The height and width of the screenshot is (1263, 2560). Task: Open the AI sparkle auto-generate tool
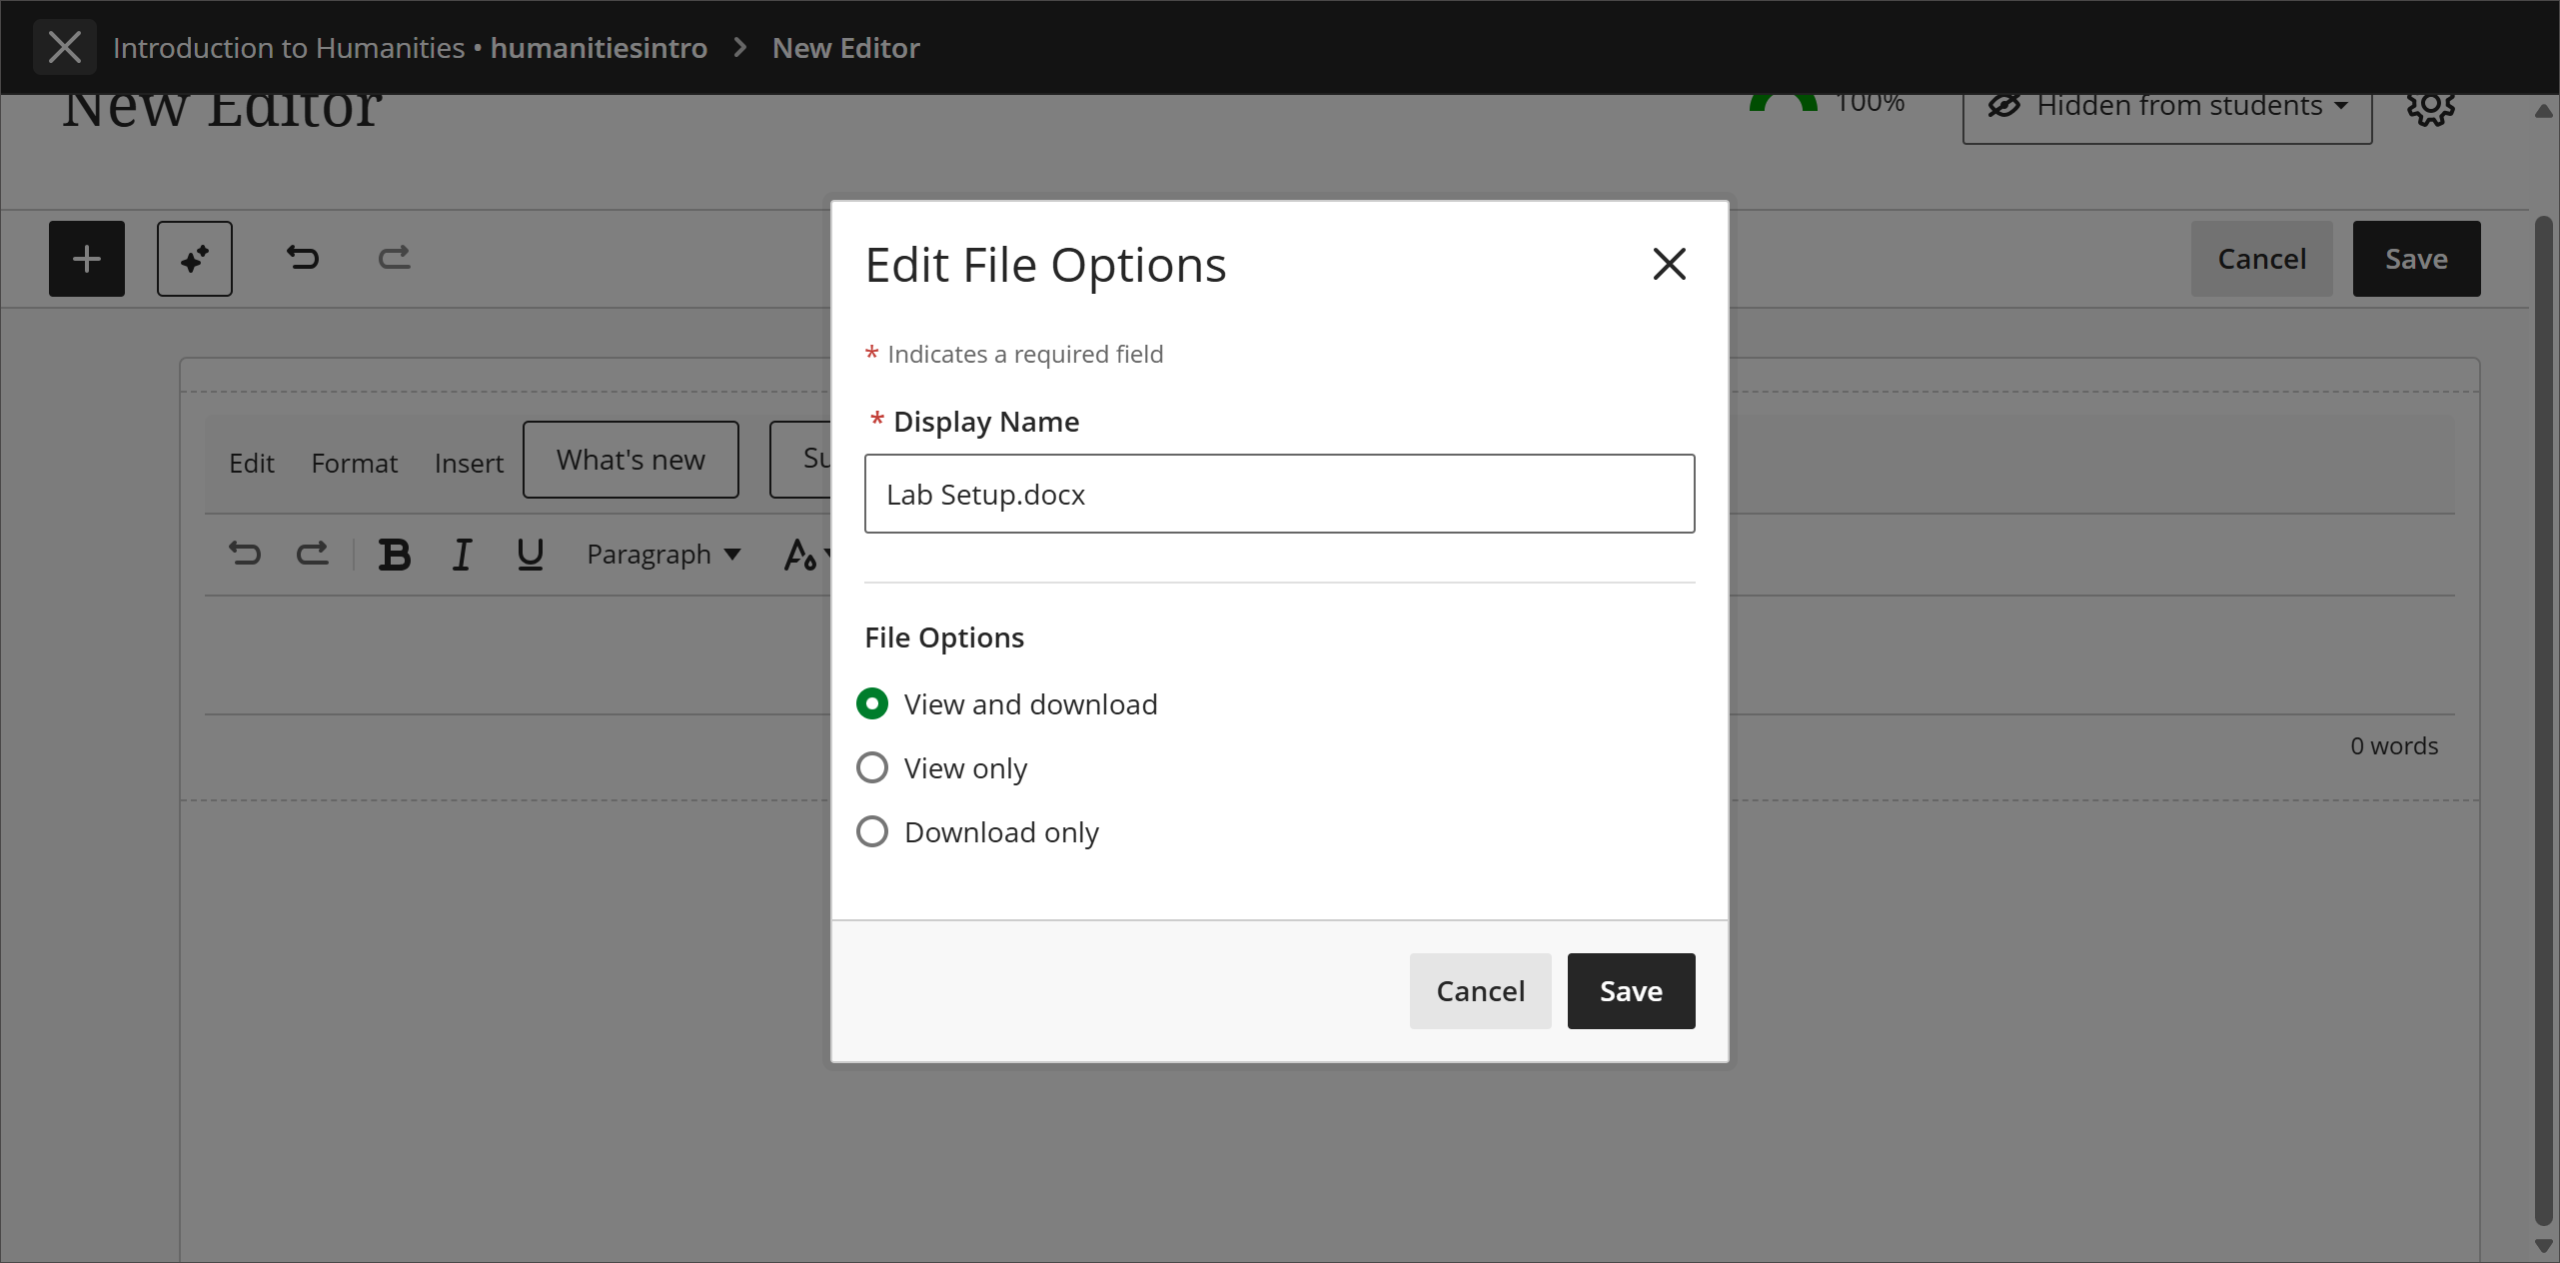coord(195,259)
